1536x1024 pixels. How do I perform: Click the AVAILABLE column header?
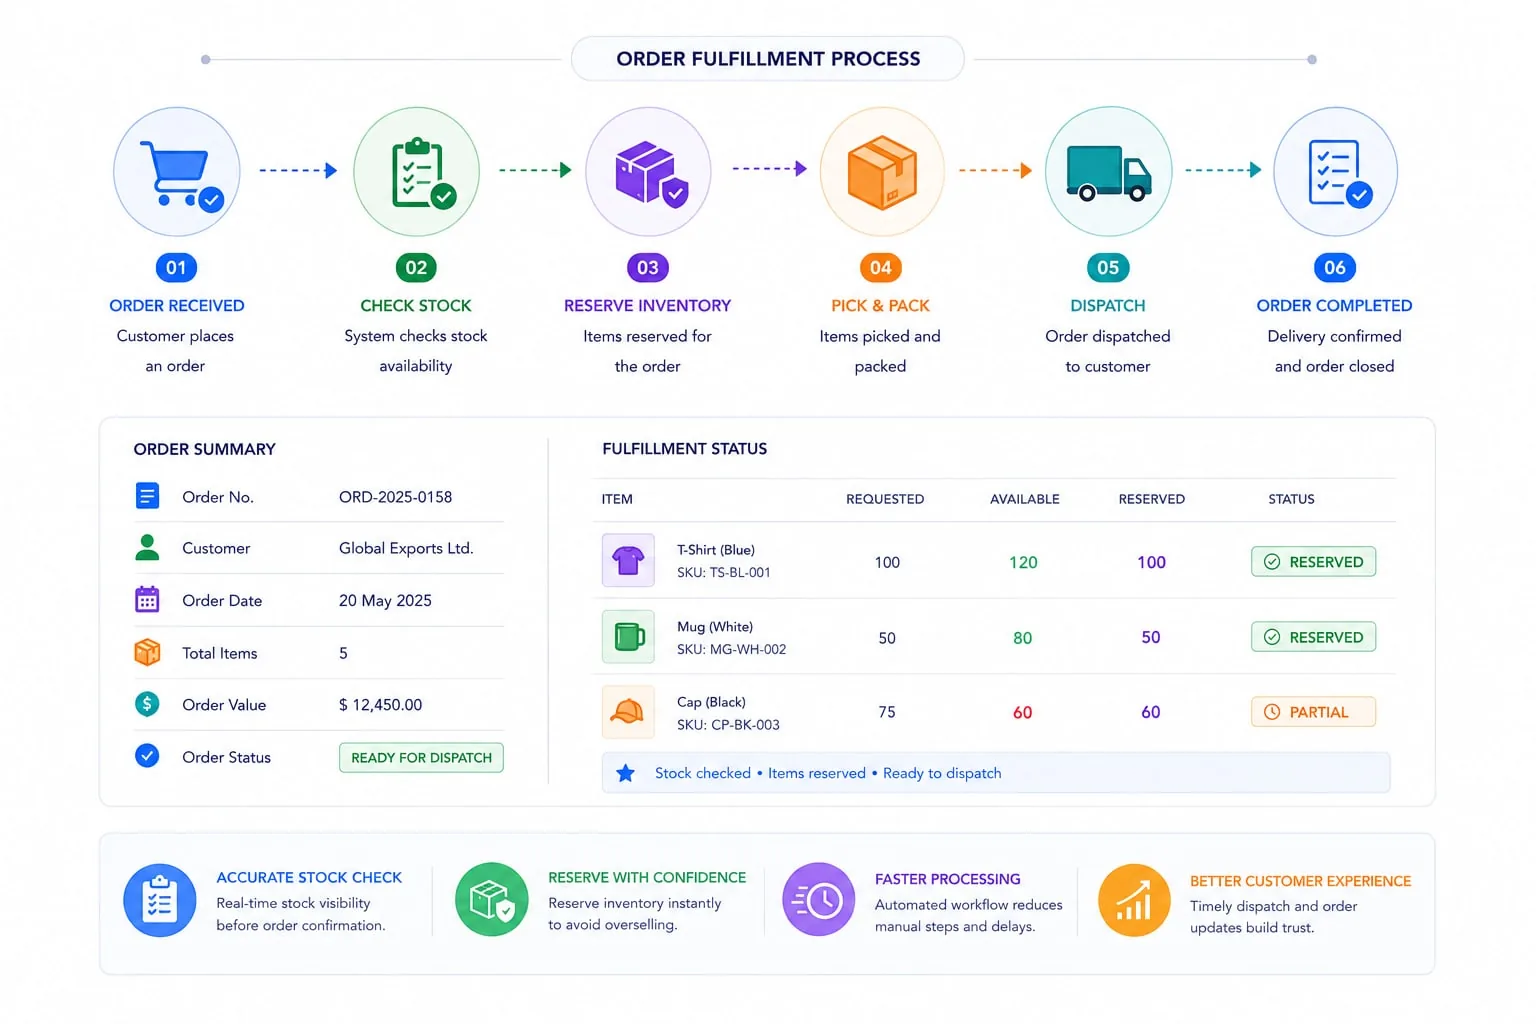(1025, 499)
